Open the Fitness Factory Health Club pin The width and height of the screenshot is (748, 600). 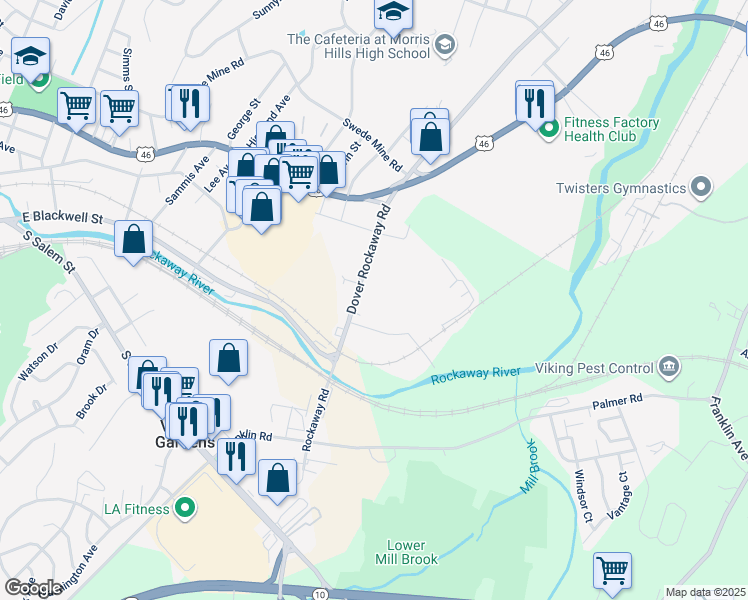(x=548, y=129)
